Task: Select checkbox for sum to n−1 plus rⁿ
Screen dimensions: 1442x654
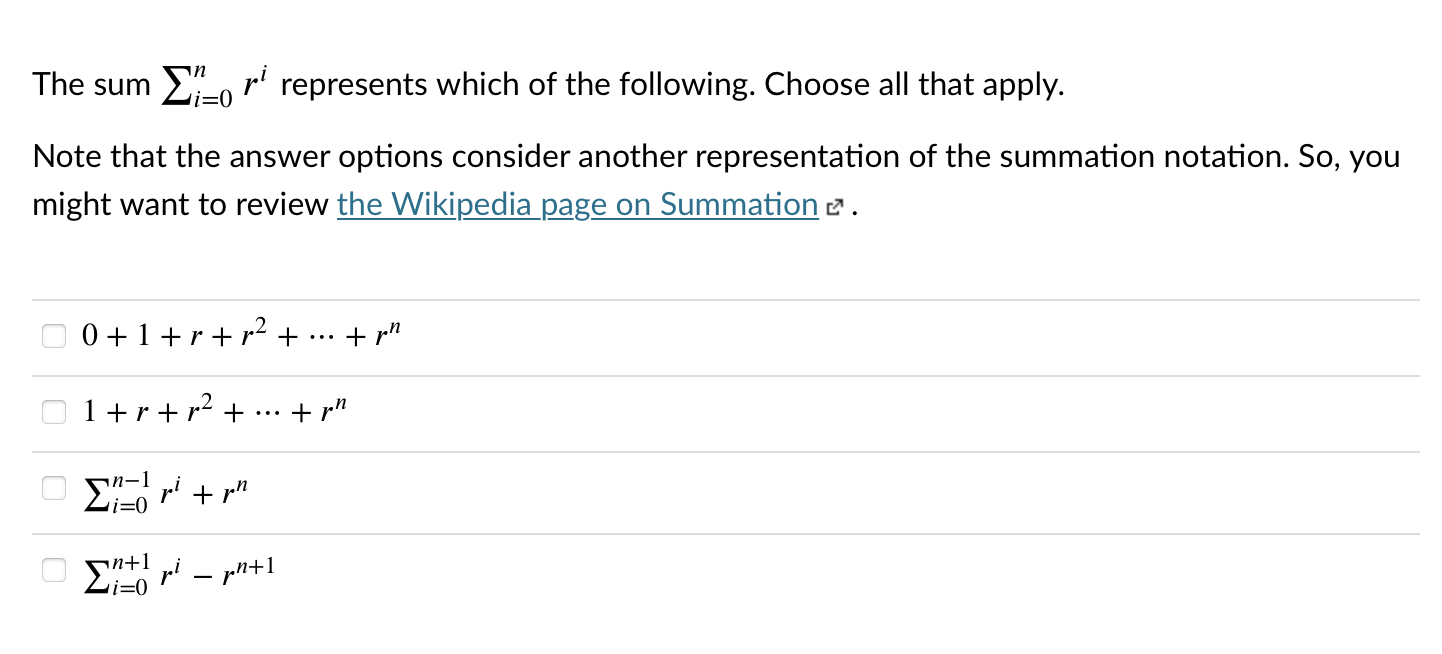Action: coord(54,489)
